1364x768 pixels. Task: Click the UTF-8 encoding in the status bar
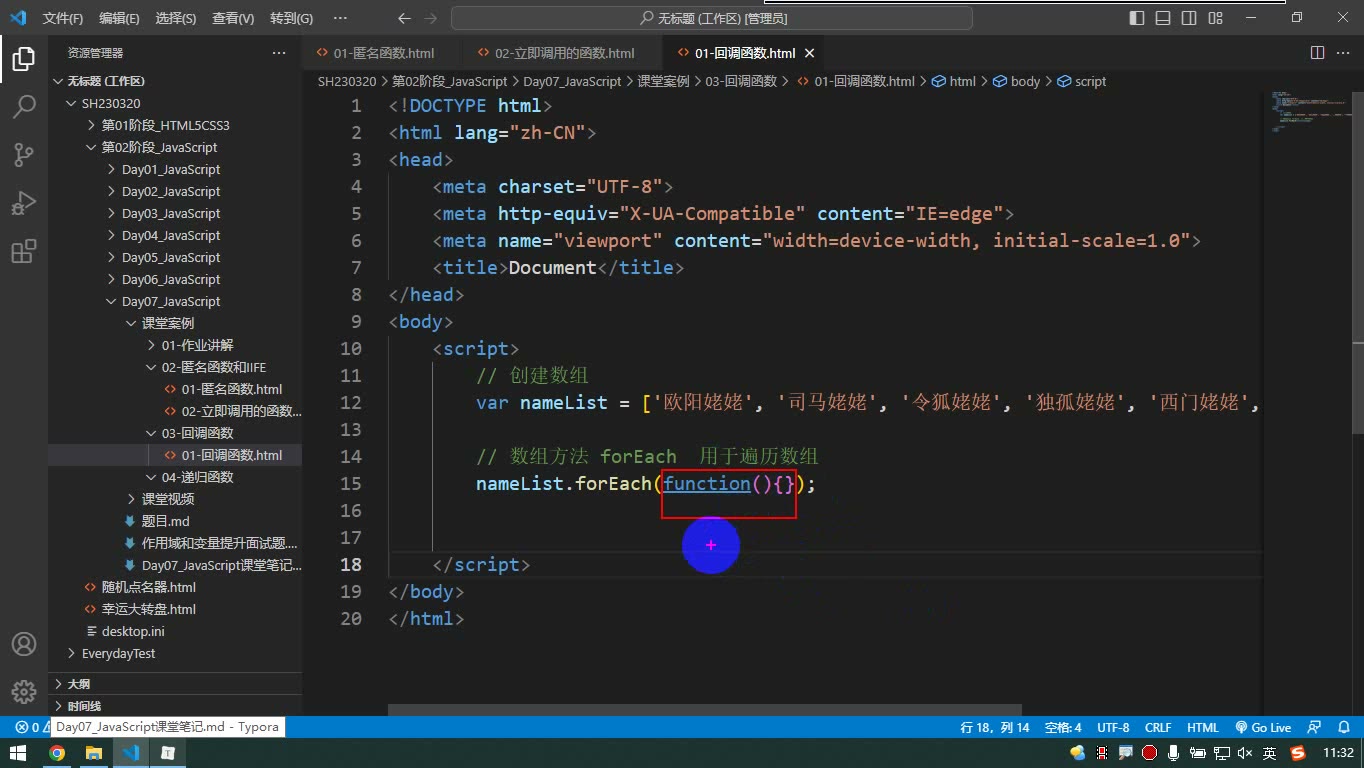pyautogui.click(x=1113, y=728)
